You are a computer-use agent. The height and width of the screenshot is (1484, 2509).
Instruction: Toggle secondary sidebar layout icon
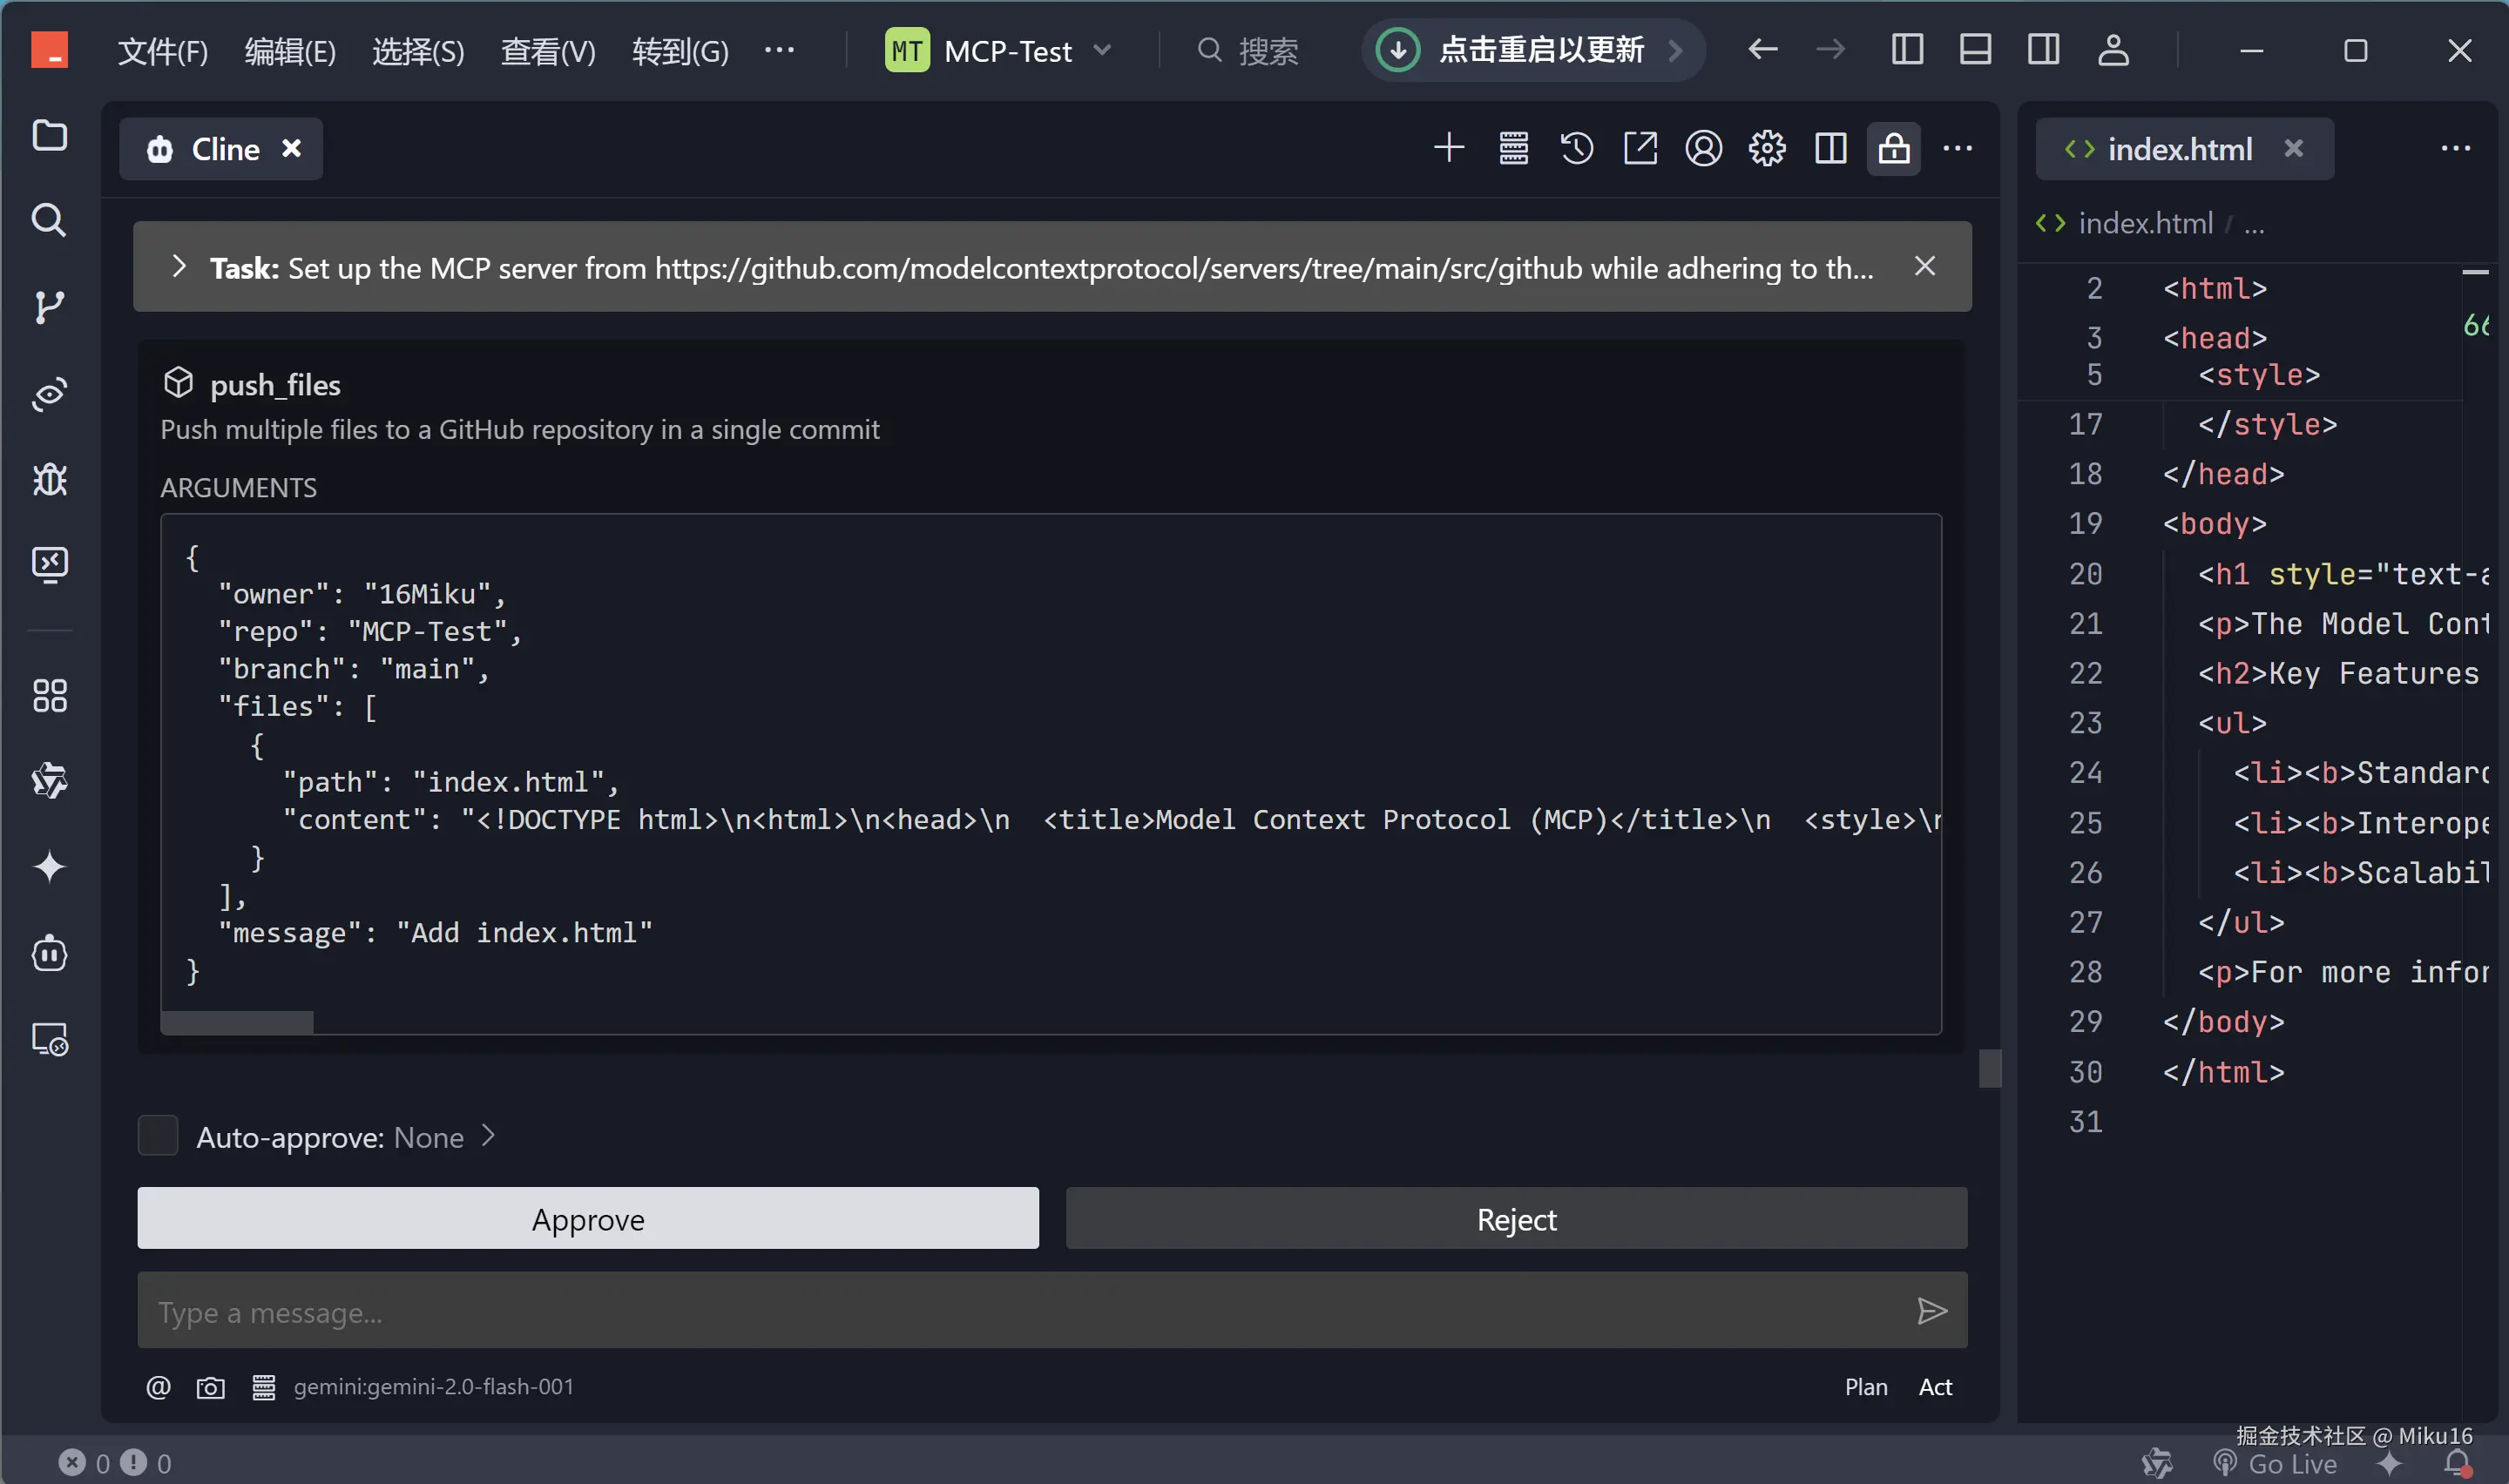[2043, 50]
